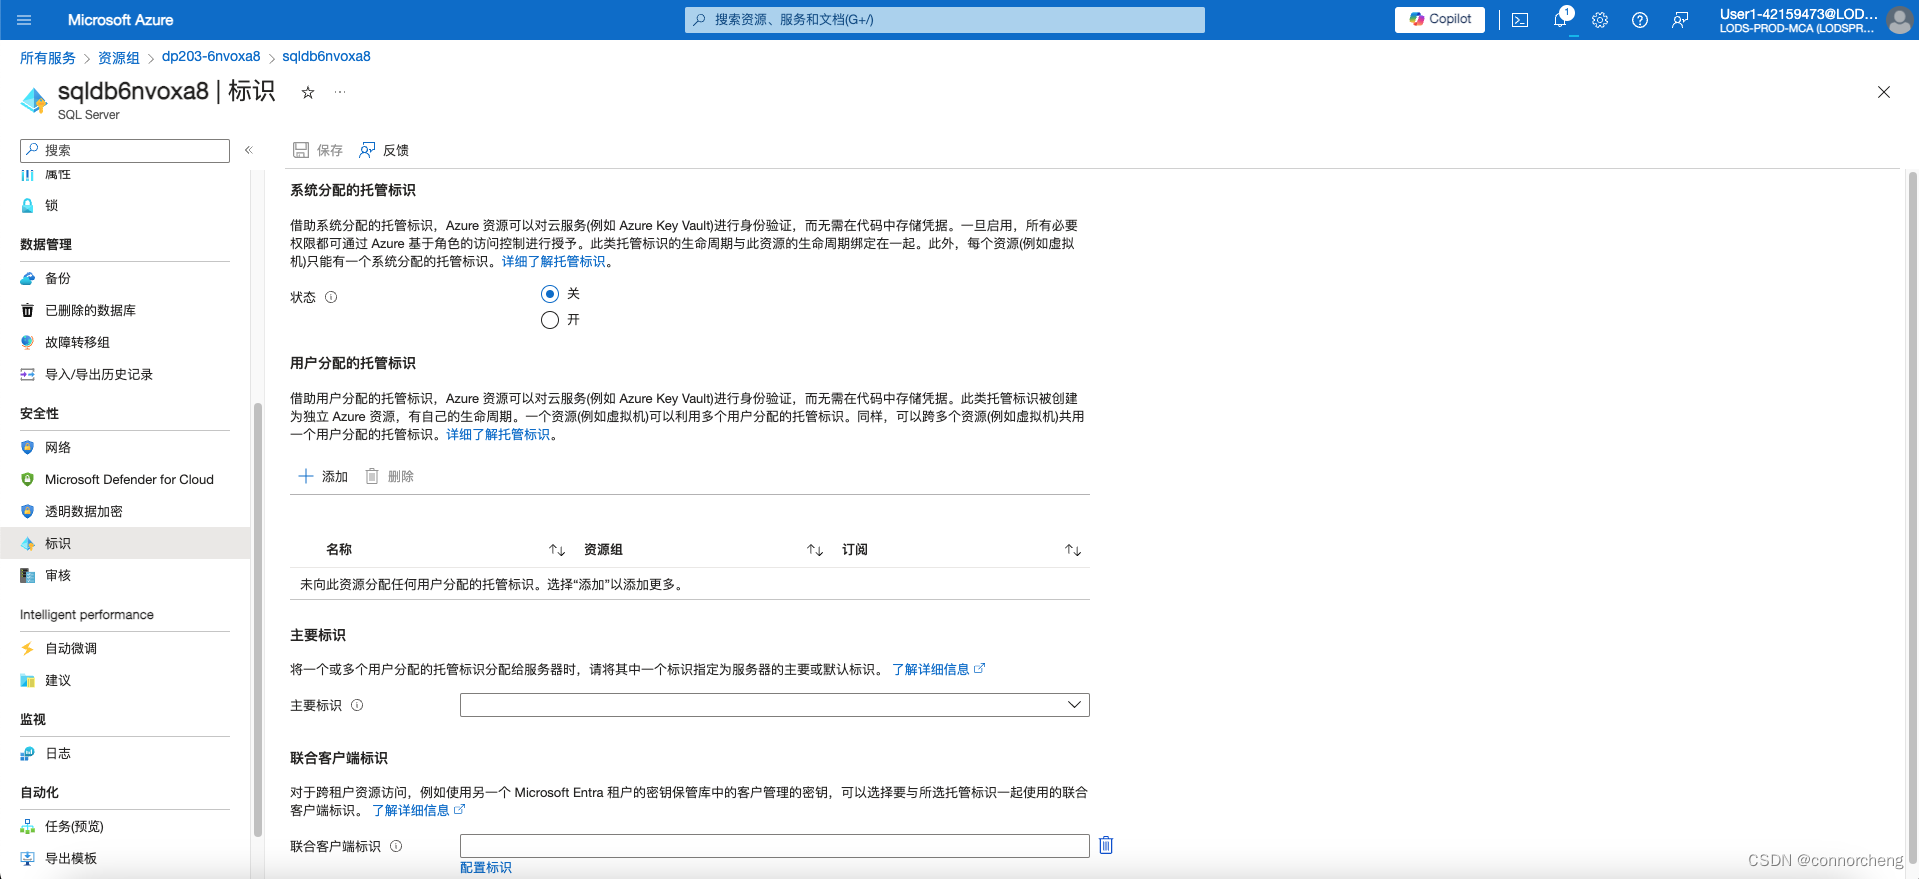
Task: Open top bar feedback icon
Action: 1680,20
